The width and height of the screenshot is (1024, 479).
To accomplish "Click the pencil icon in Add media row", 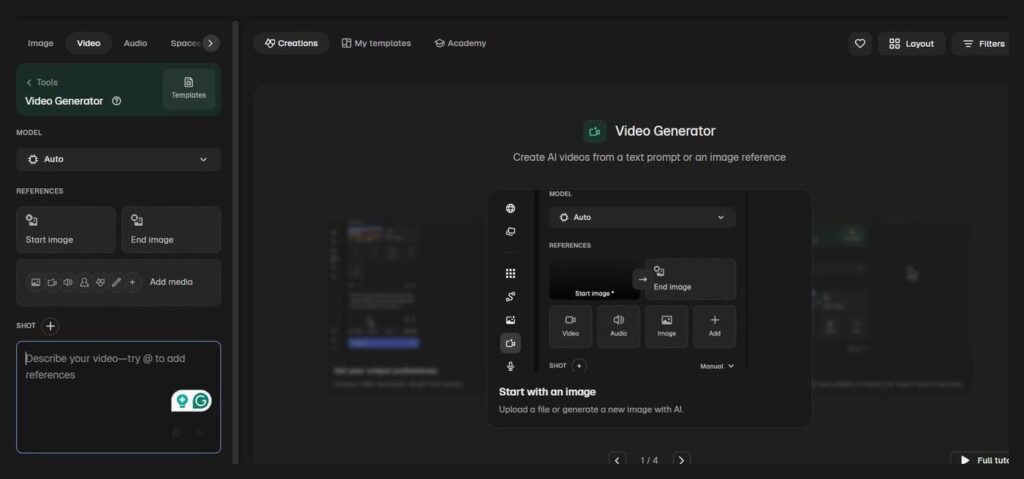I will point(116,282).
